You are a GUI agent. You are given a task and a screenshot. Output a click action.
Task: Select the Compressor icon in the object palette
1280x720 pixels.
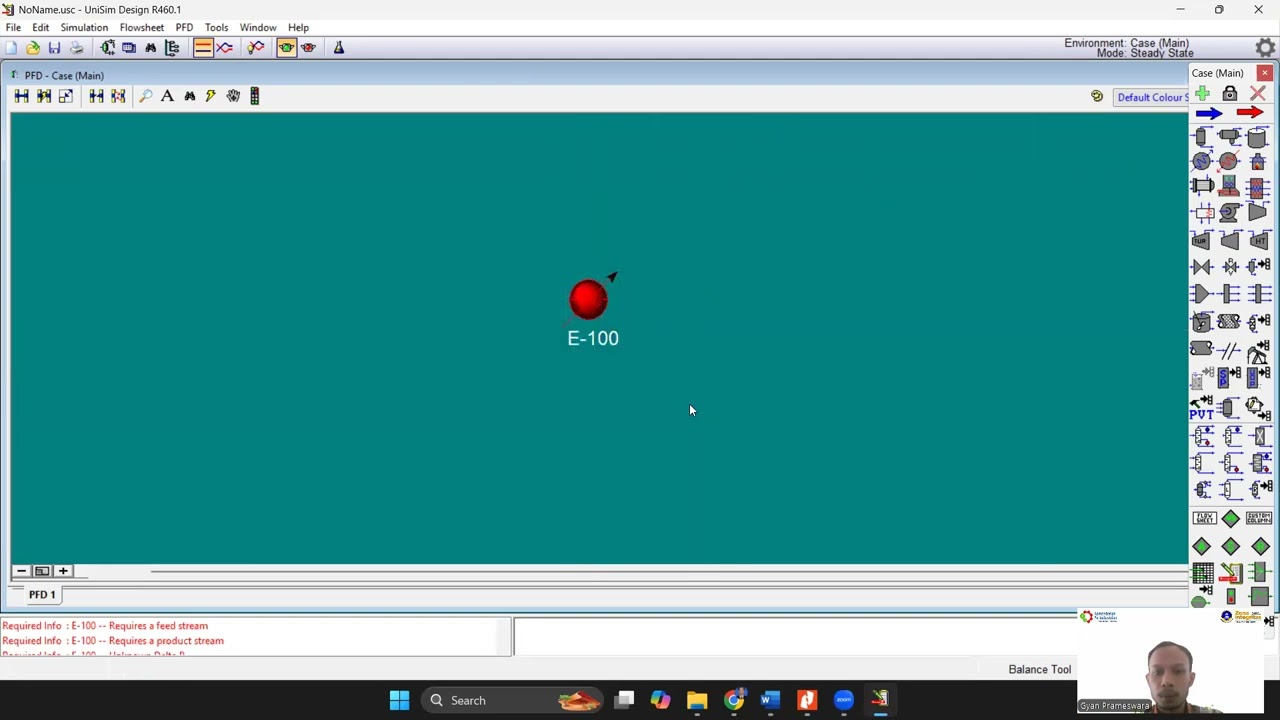(x=1258, y=212)
